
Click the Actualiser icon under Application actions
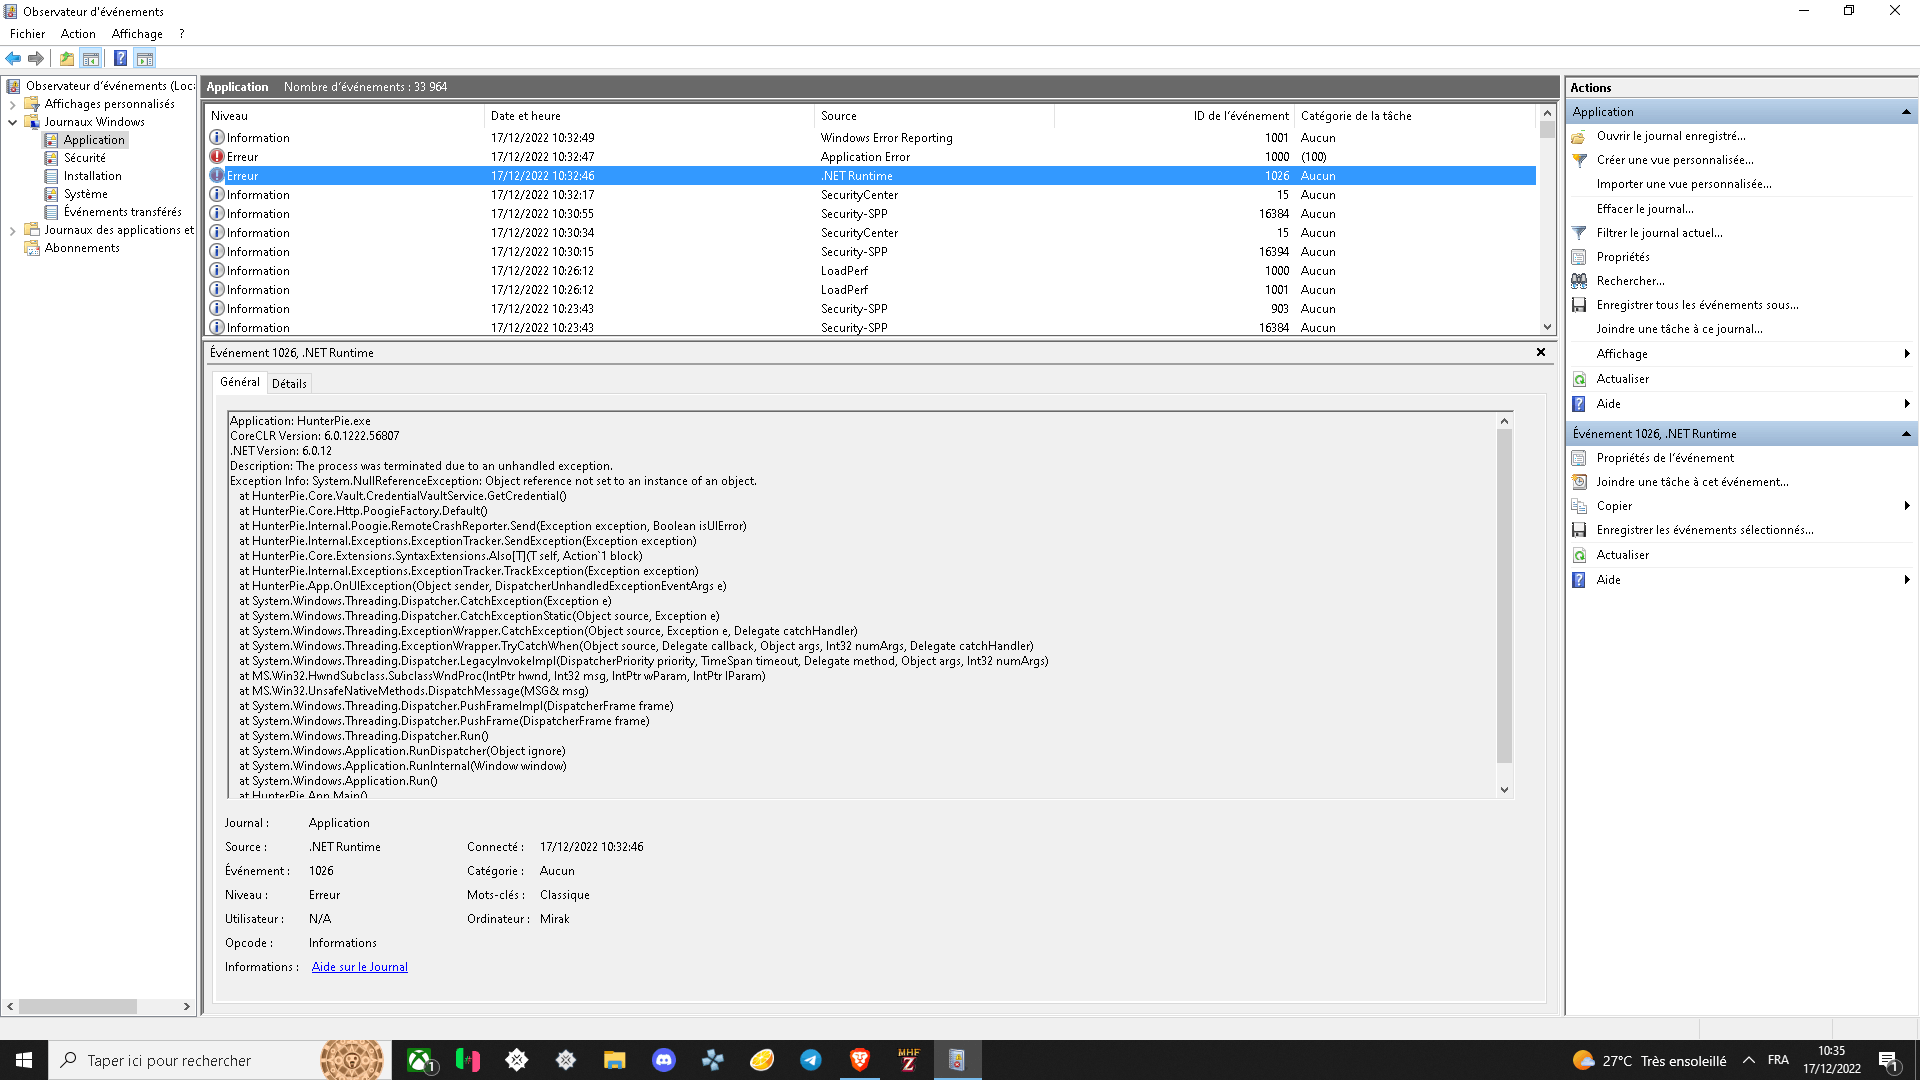[x=1579, y=379]
